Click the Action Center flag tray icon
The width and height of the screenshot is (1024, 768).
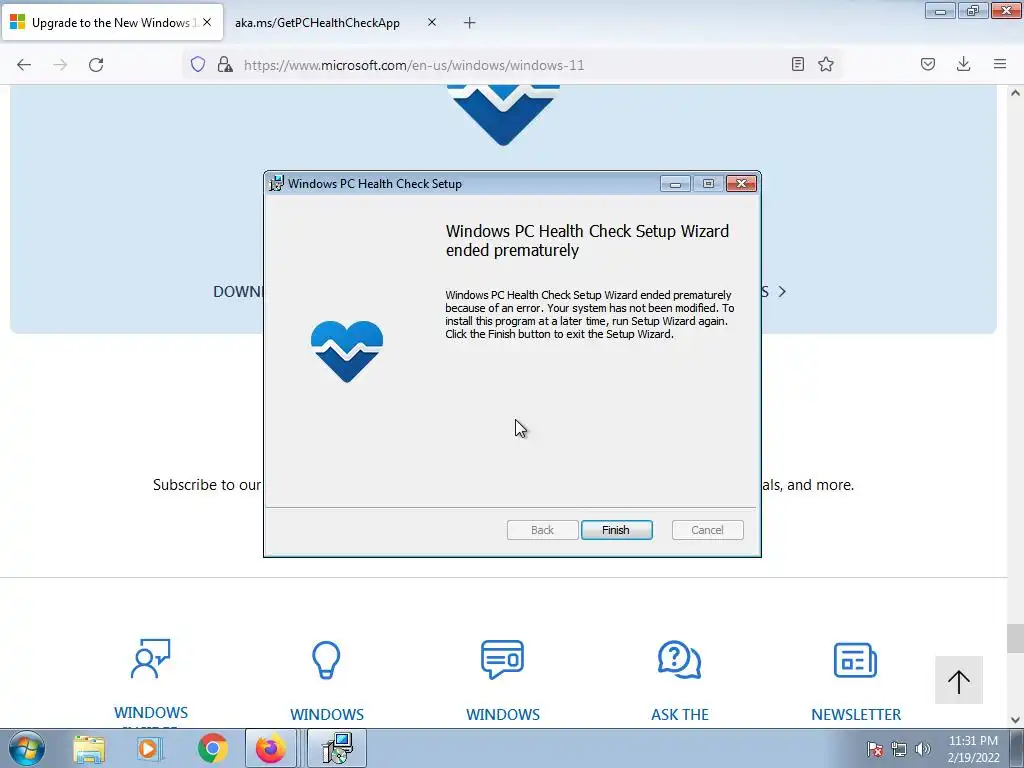point(874,748)
